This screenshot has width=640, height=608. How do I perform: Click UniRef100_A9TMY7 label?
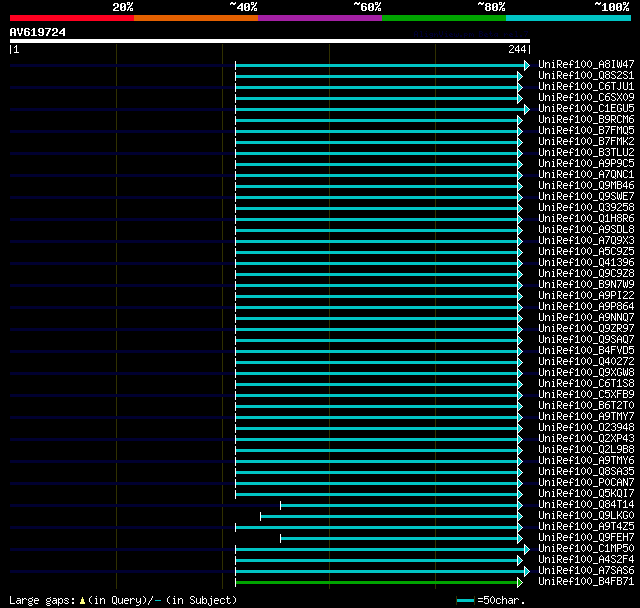pyautogui.click(x=586, y=417)
